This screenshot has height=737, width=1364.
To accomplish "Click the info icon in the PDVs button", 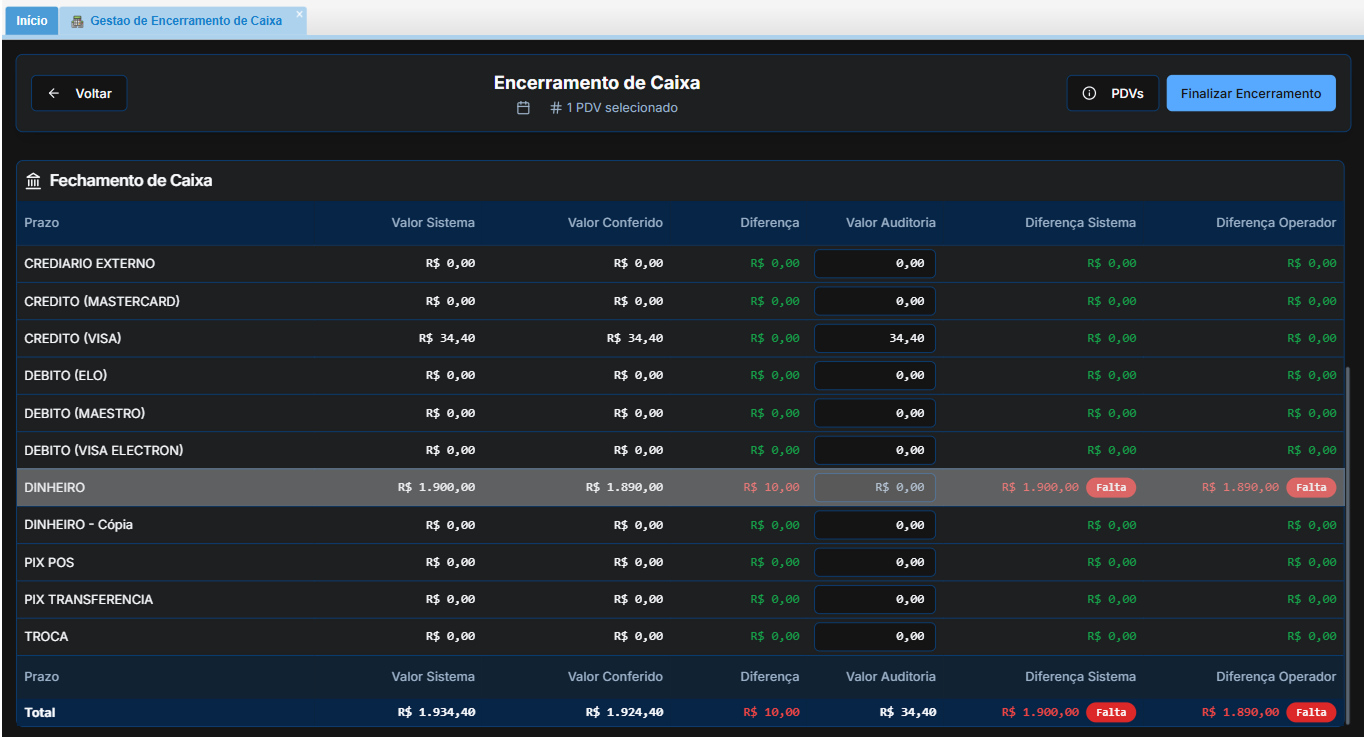I will tap(1090, 93).
